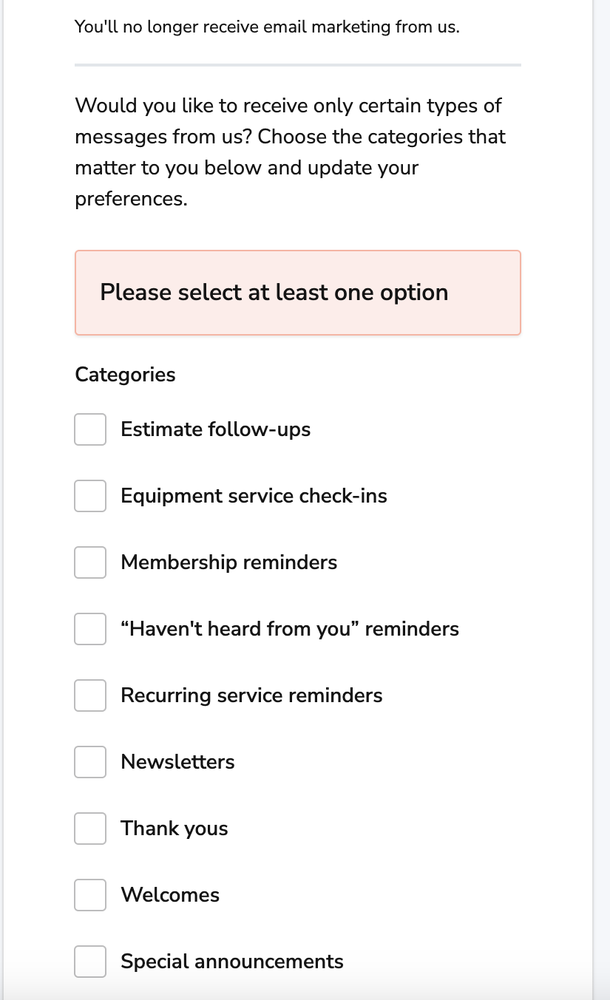Click the "Recurring service reminders" label text

point(251,695)
